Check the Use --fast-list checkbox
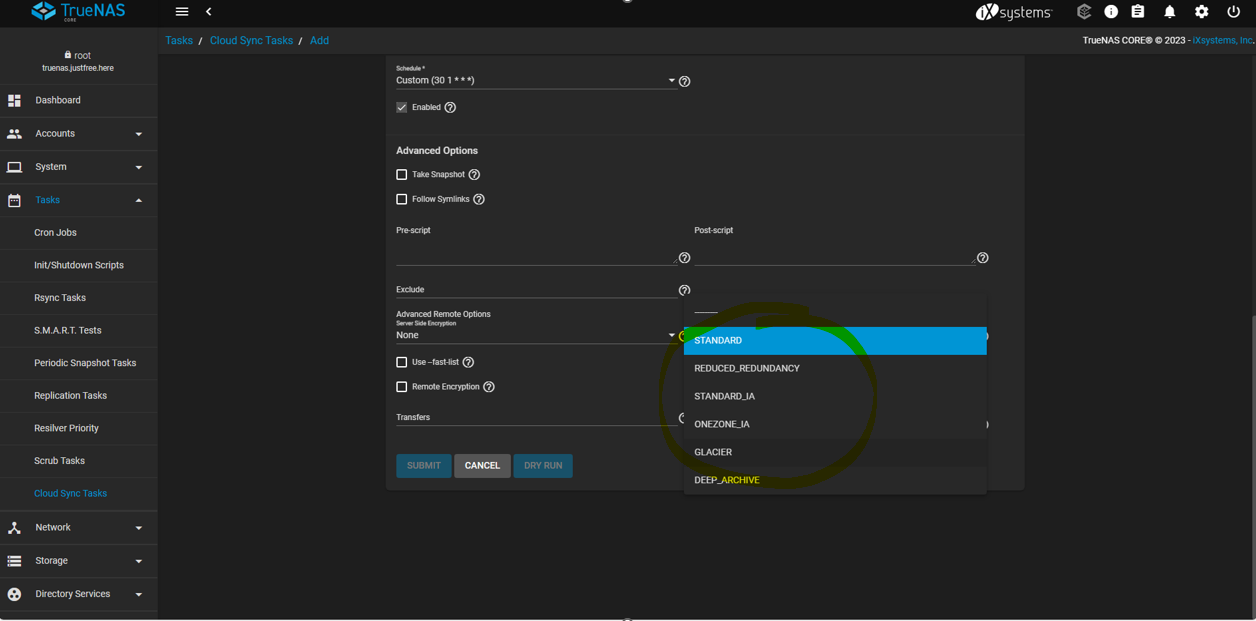Image resolution: width=1256 pixels, height=621 pixels. coord(402,362)
